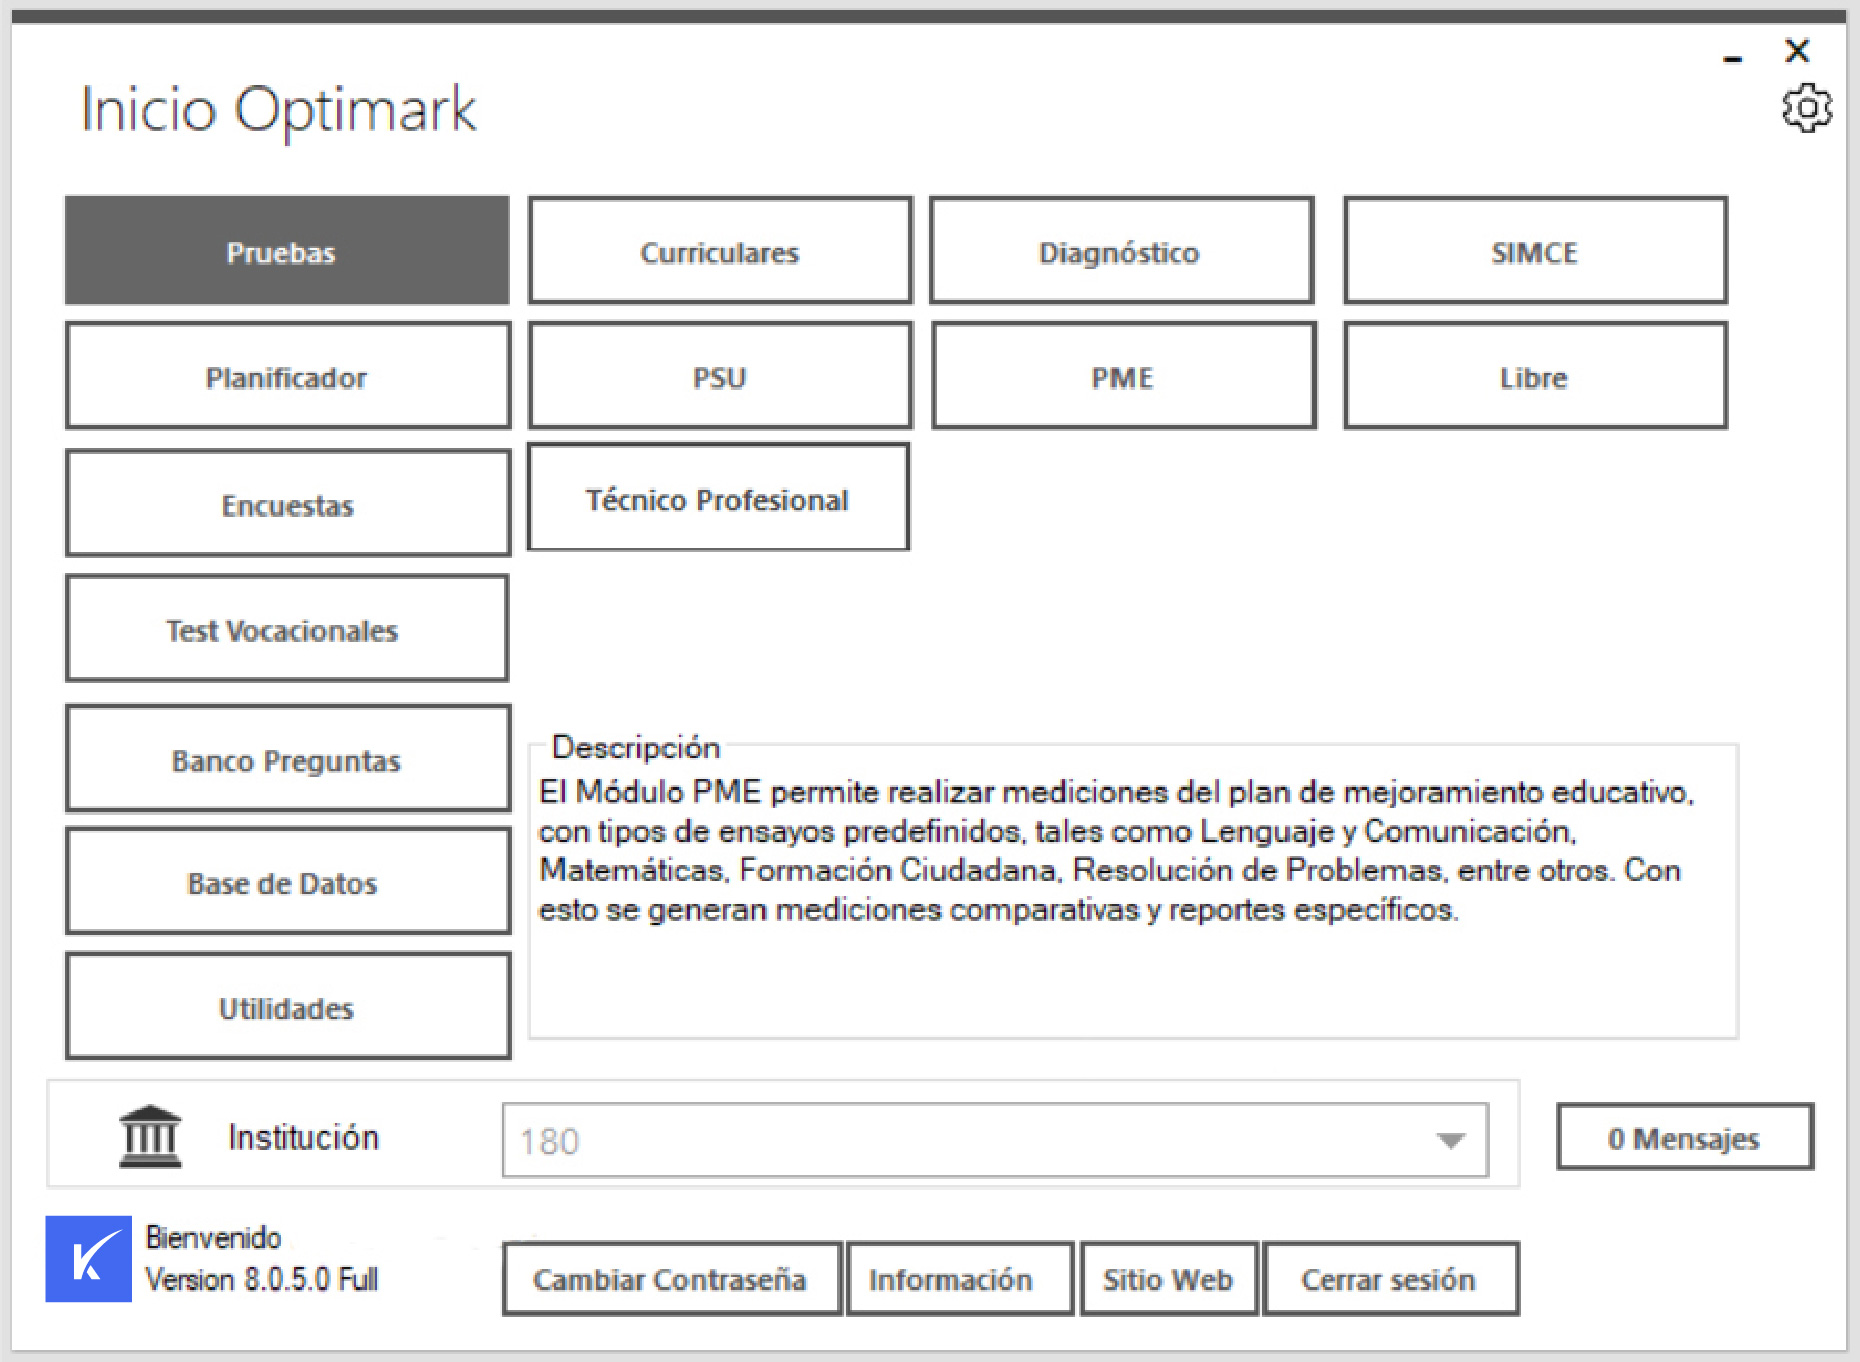Open the Sitio Web button
This screenshot has width=1860, height=1362.
[1169, 1279]
